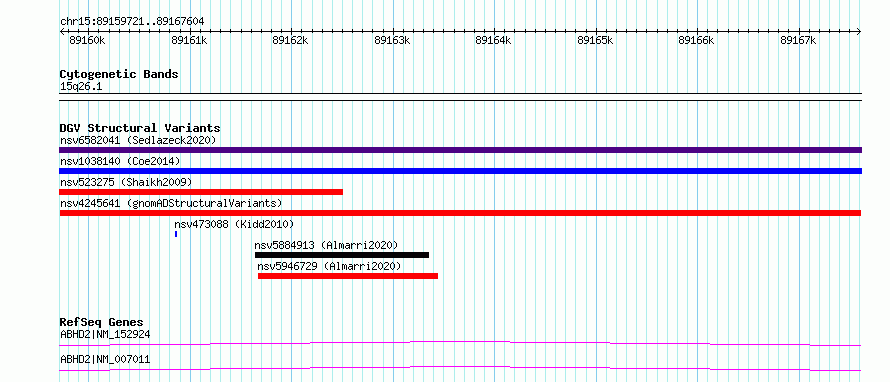Click the RefSeq Genes track title
This screenshot has height=382, width=890.
tap(102, 322)
